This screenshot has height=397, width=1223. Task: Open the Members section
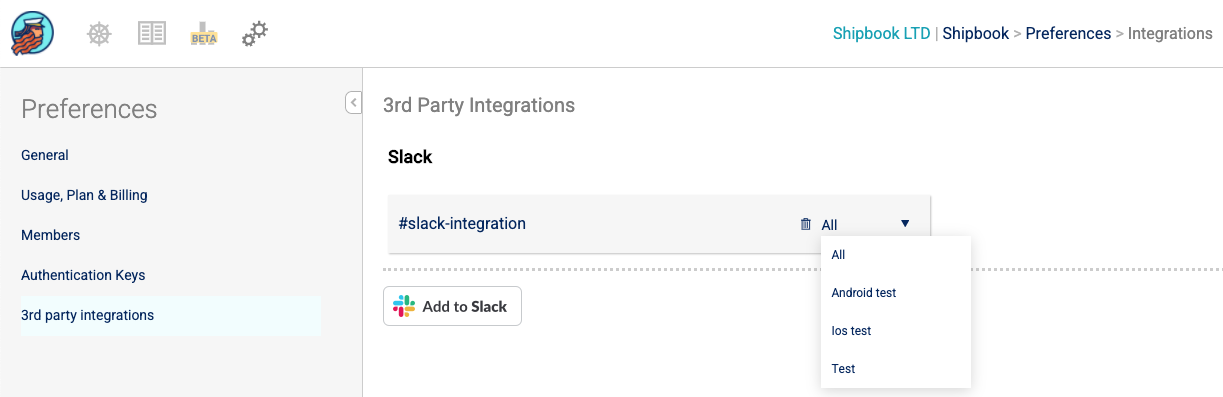50,235
